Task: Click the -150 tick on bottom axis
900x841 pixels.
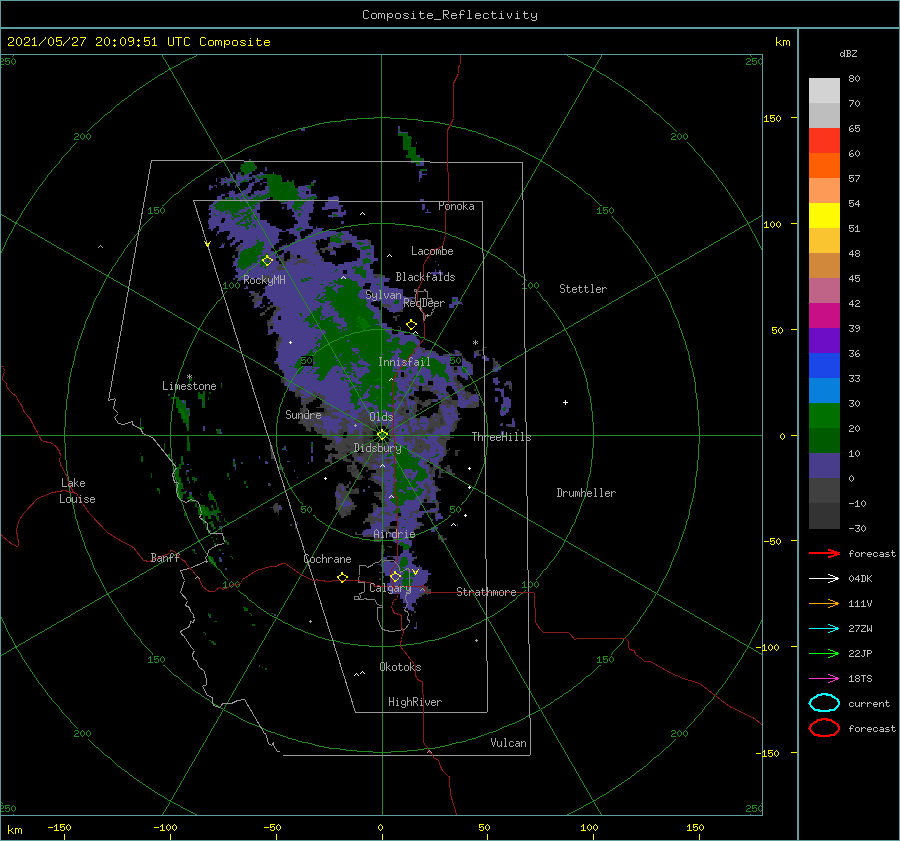Action: click(x=59, y=827)
